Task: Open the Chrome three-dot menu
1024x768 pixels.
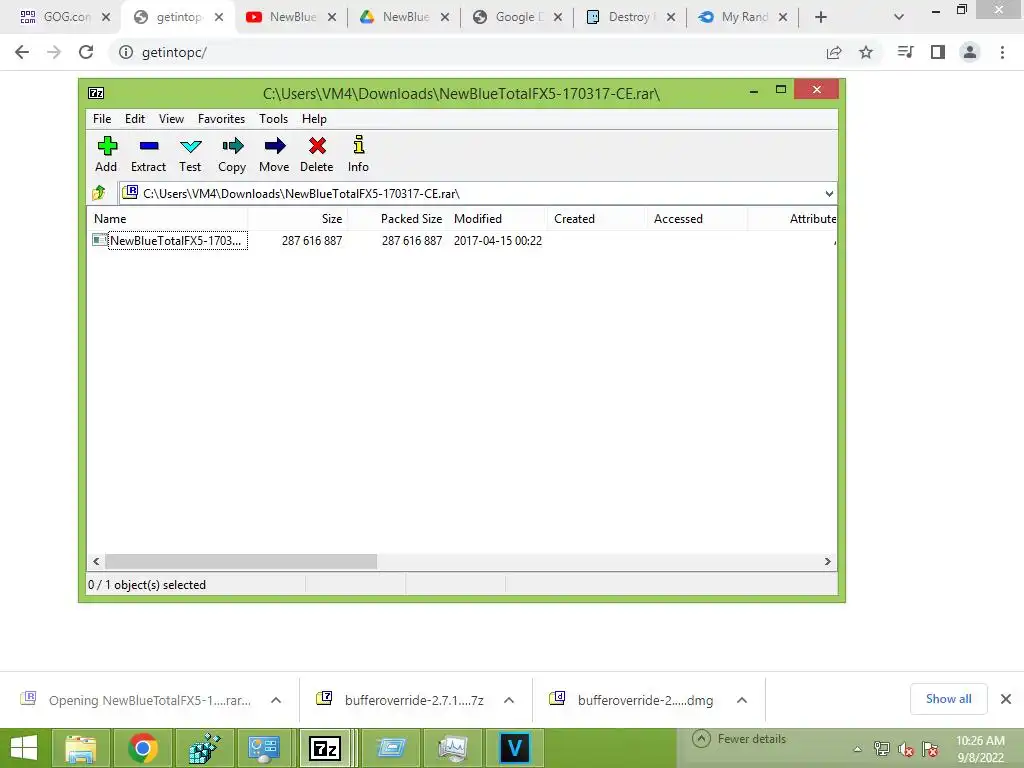Action: coord(1002,52)
